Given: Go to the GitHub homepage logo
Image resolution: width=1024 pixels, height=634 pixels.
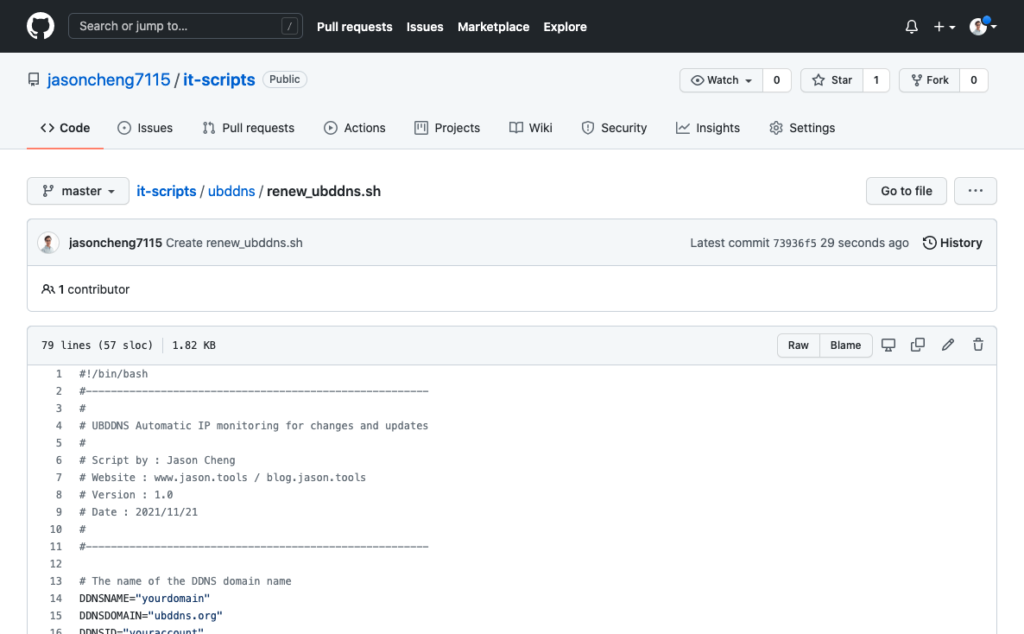Looking at the screenshot, I should [40, 27].
